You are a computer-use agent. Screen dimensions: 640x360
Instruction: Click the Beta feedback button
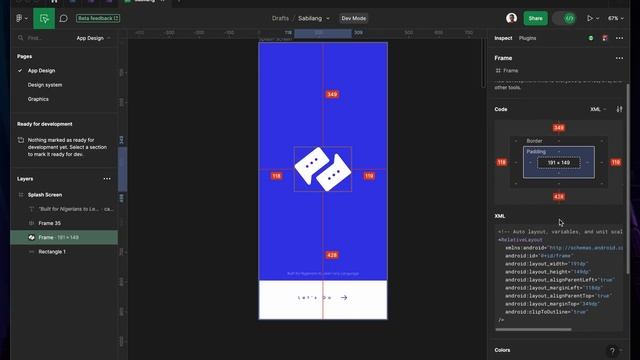(x=98, y=18)
